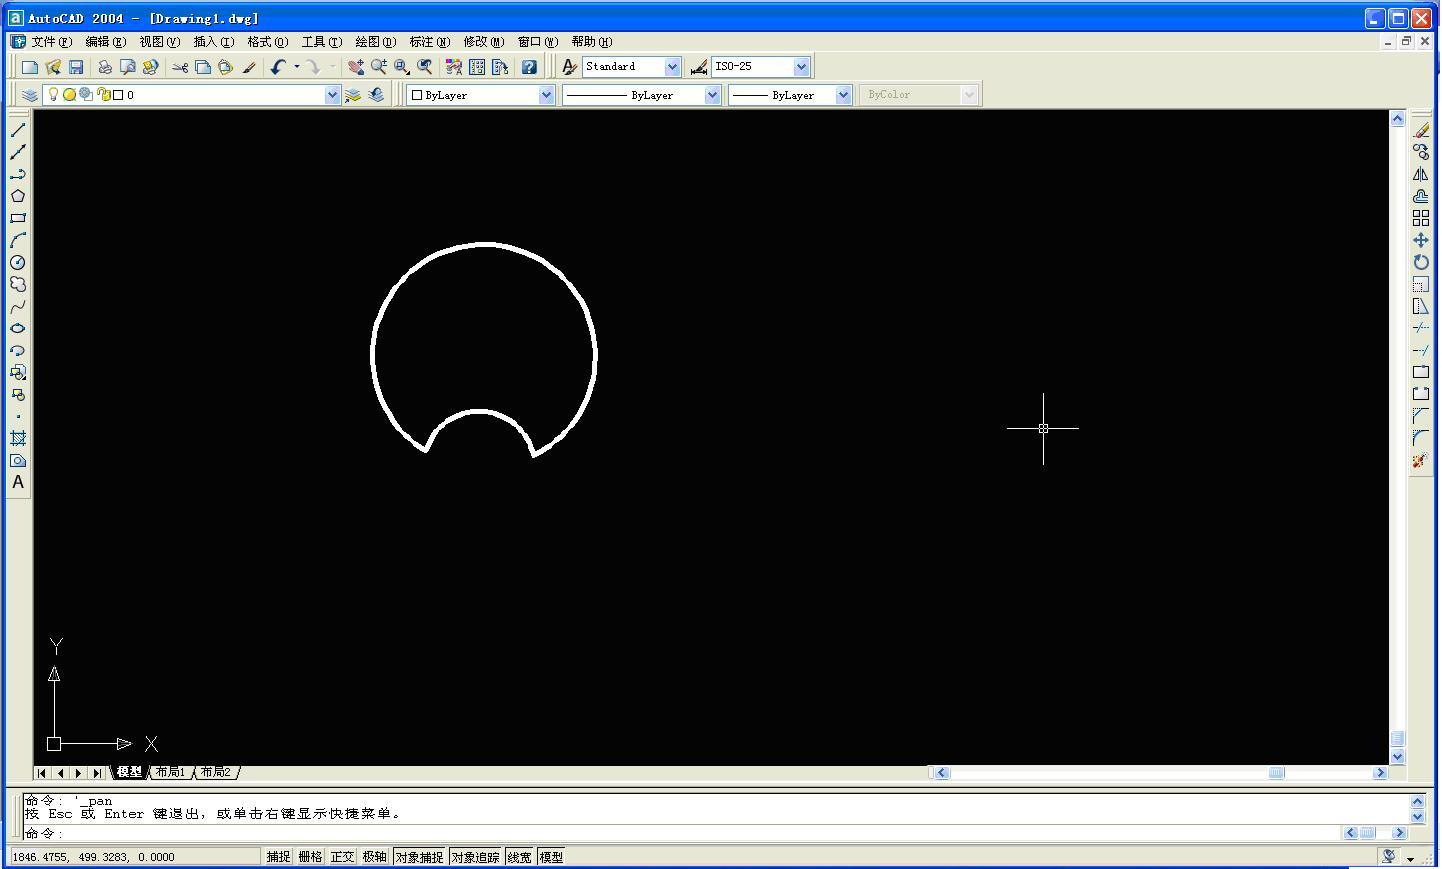Toggle 极轴 (Polar) tracking in status bar
The height and width of the screenshot is (869, 1442).
[374, 857]
